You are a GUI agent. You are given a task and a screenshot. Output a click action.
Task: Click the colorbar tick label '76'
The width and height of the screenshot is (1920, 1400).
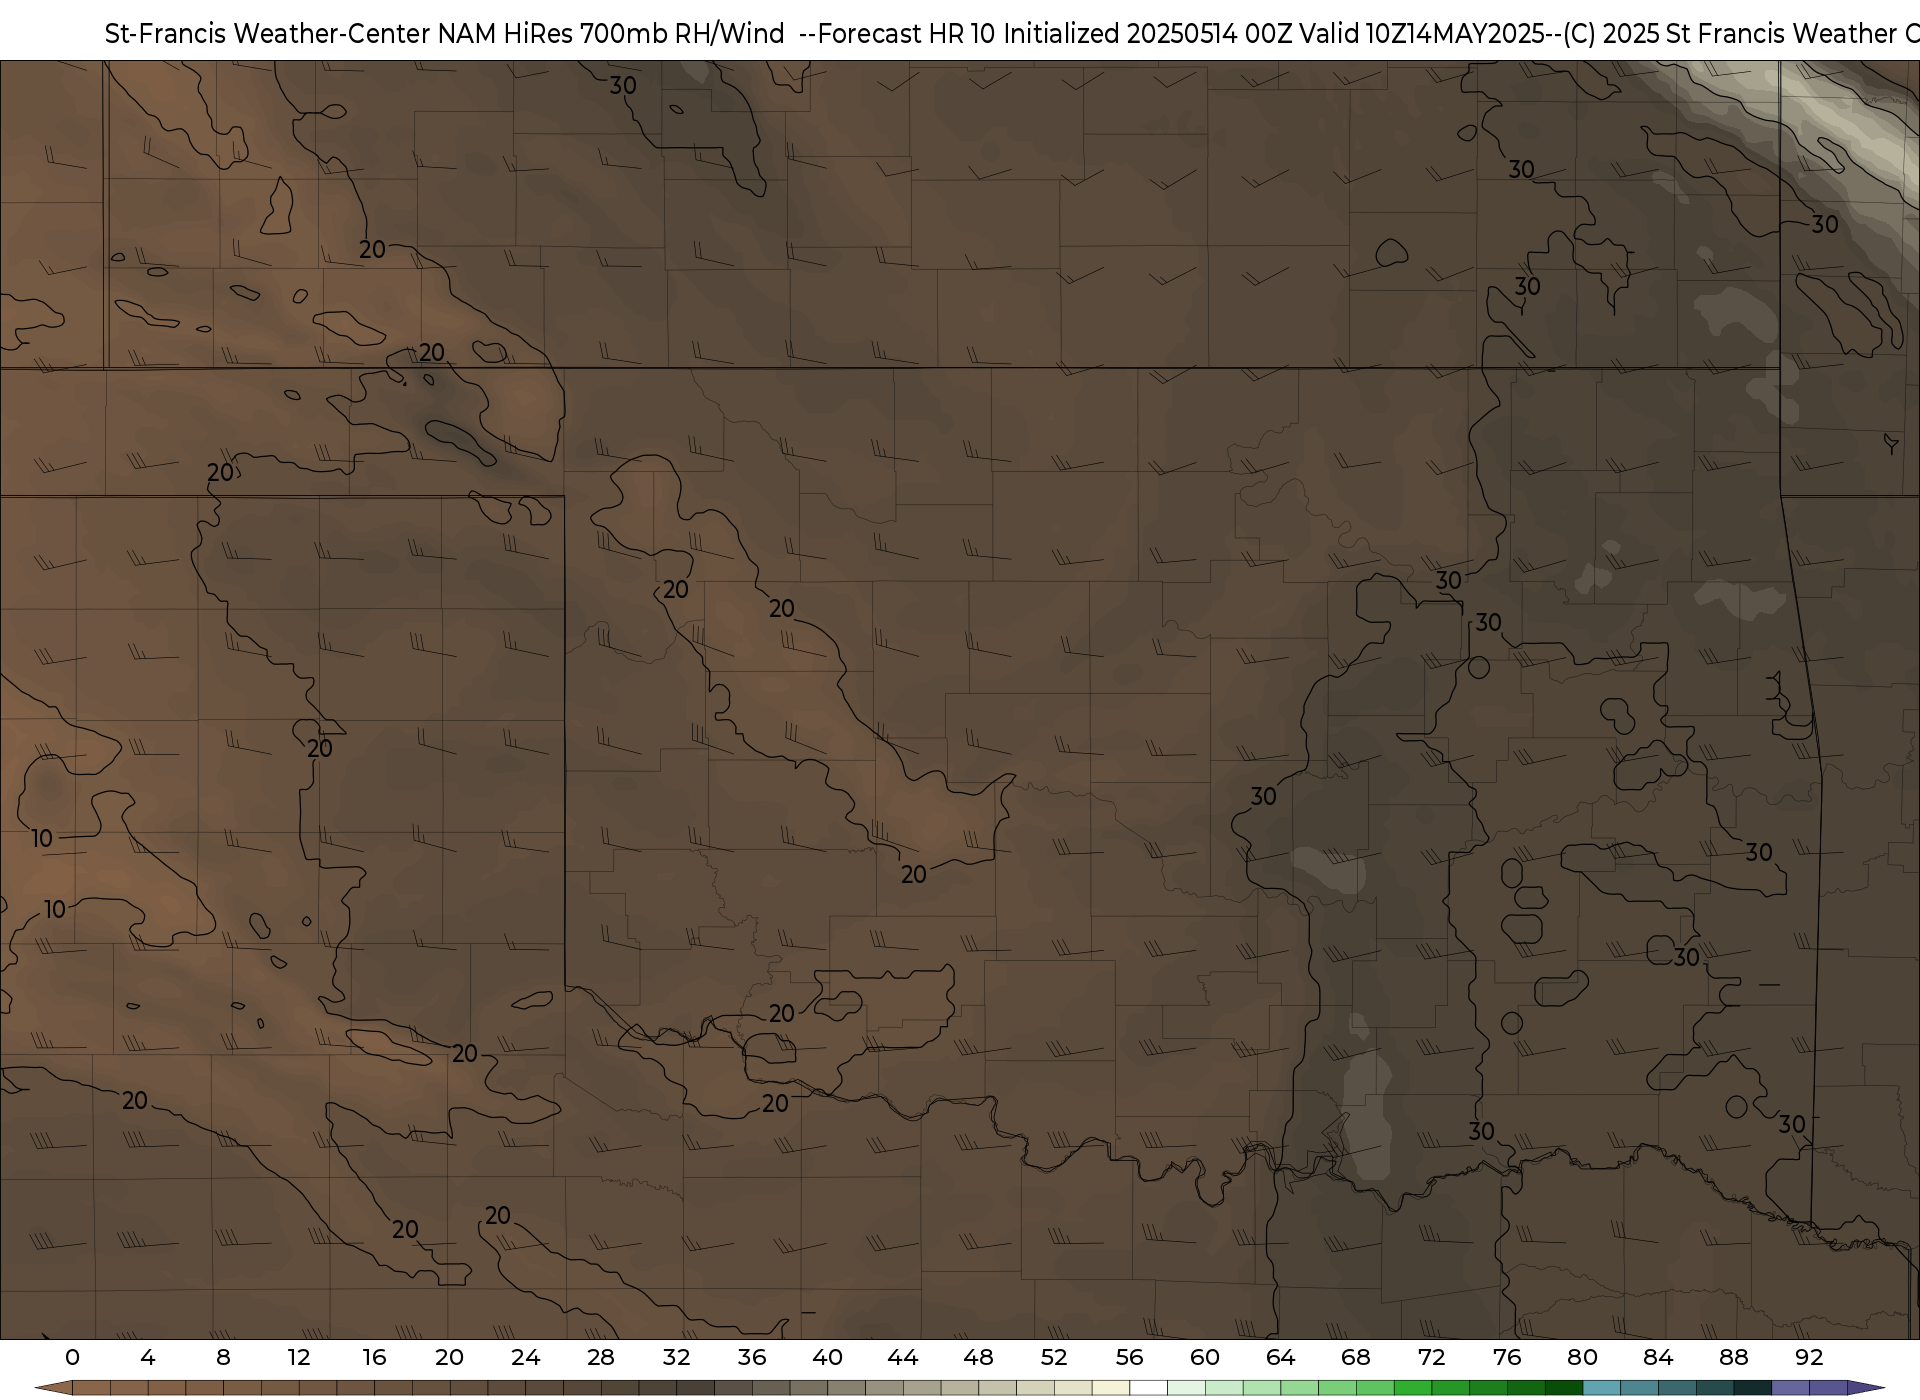pyautogui.click(x=1507, y=1358)
